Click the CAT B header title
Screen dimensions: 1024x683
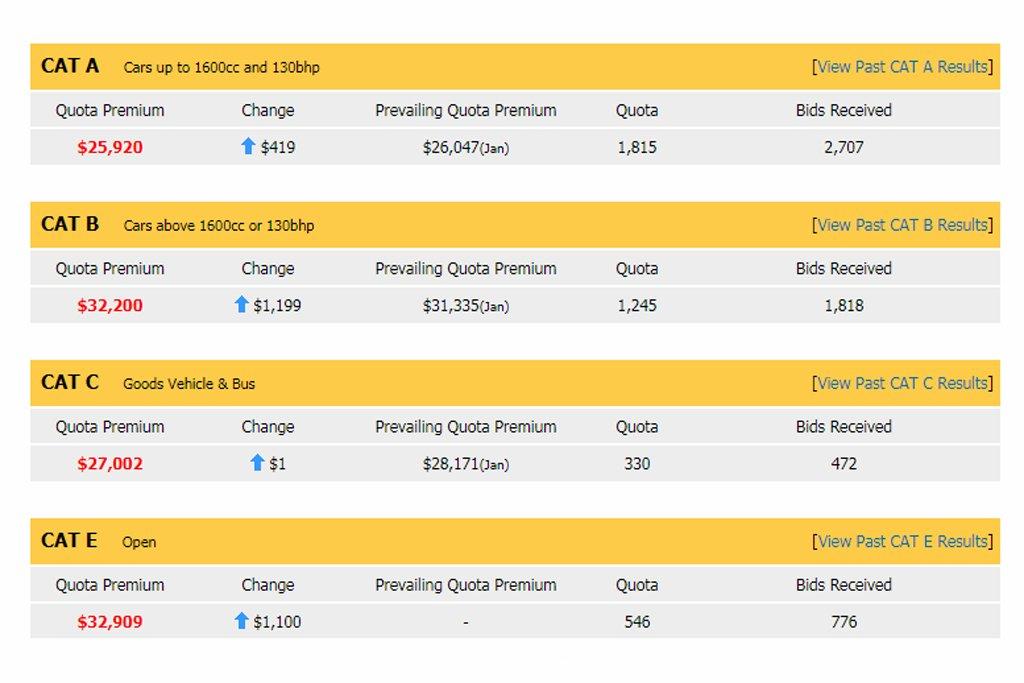click(70, 224)
